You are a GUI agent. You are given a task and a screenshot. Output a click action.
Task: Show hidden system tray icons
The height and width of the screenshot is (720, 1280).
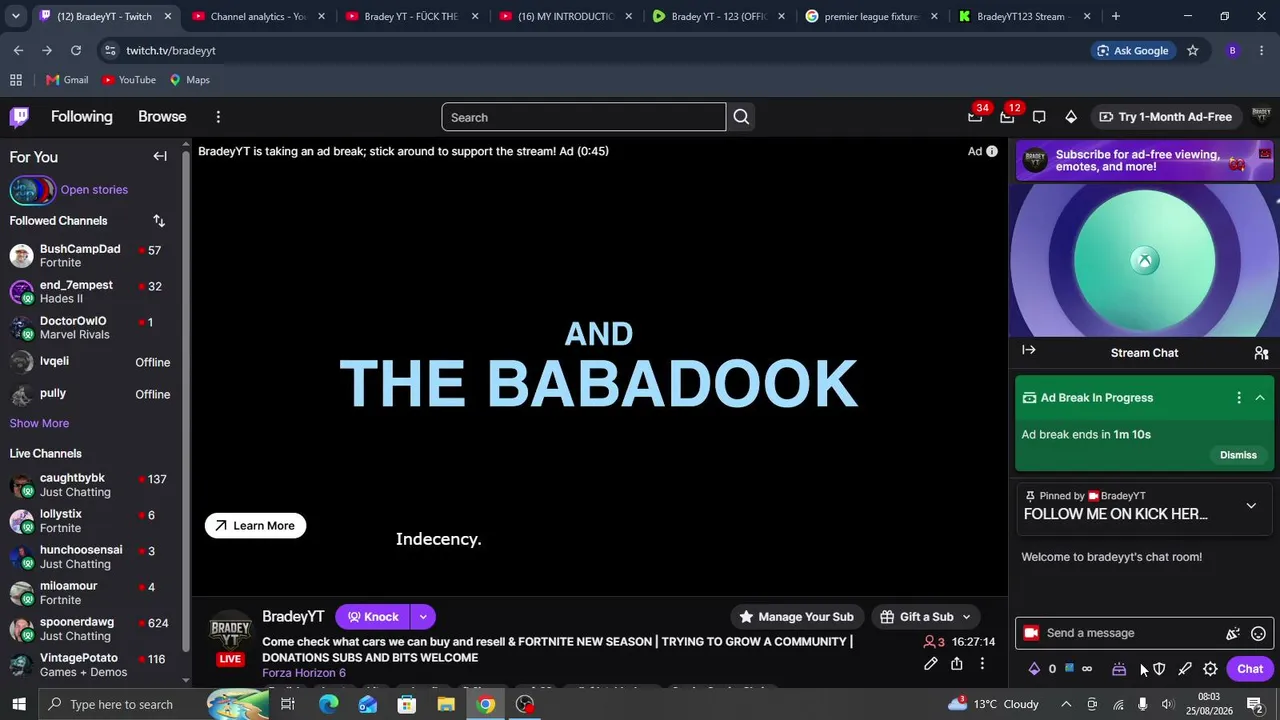tap(1066, 704)
